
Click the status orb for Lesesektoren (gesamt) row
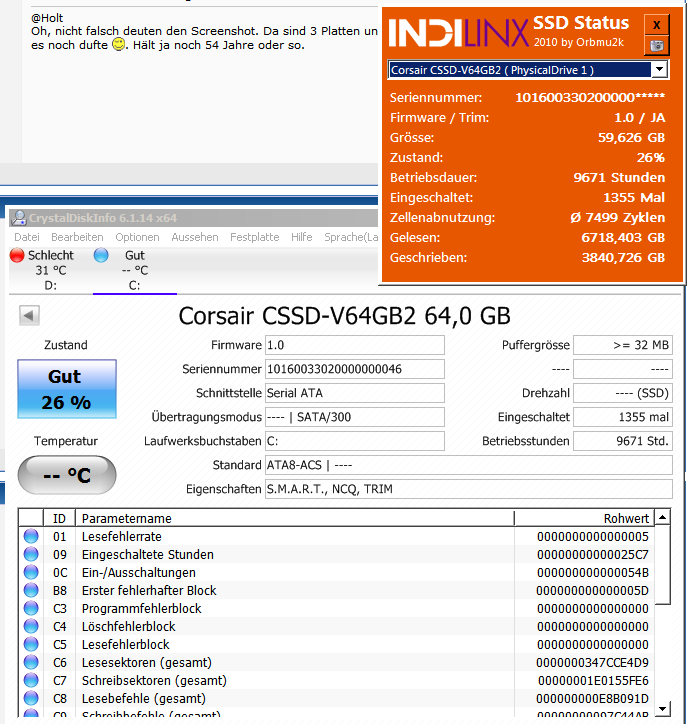pos(31,662)
